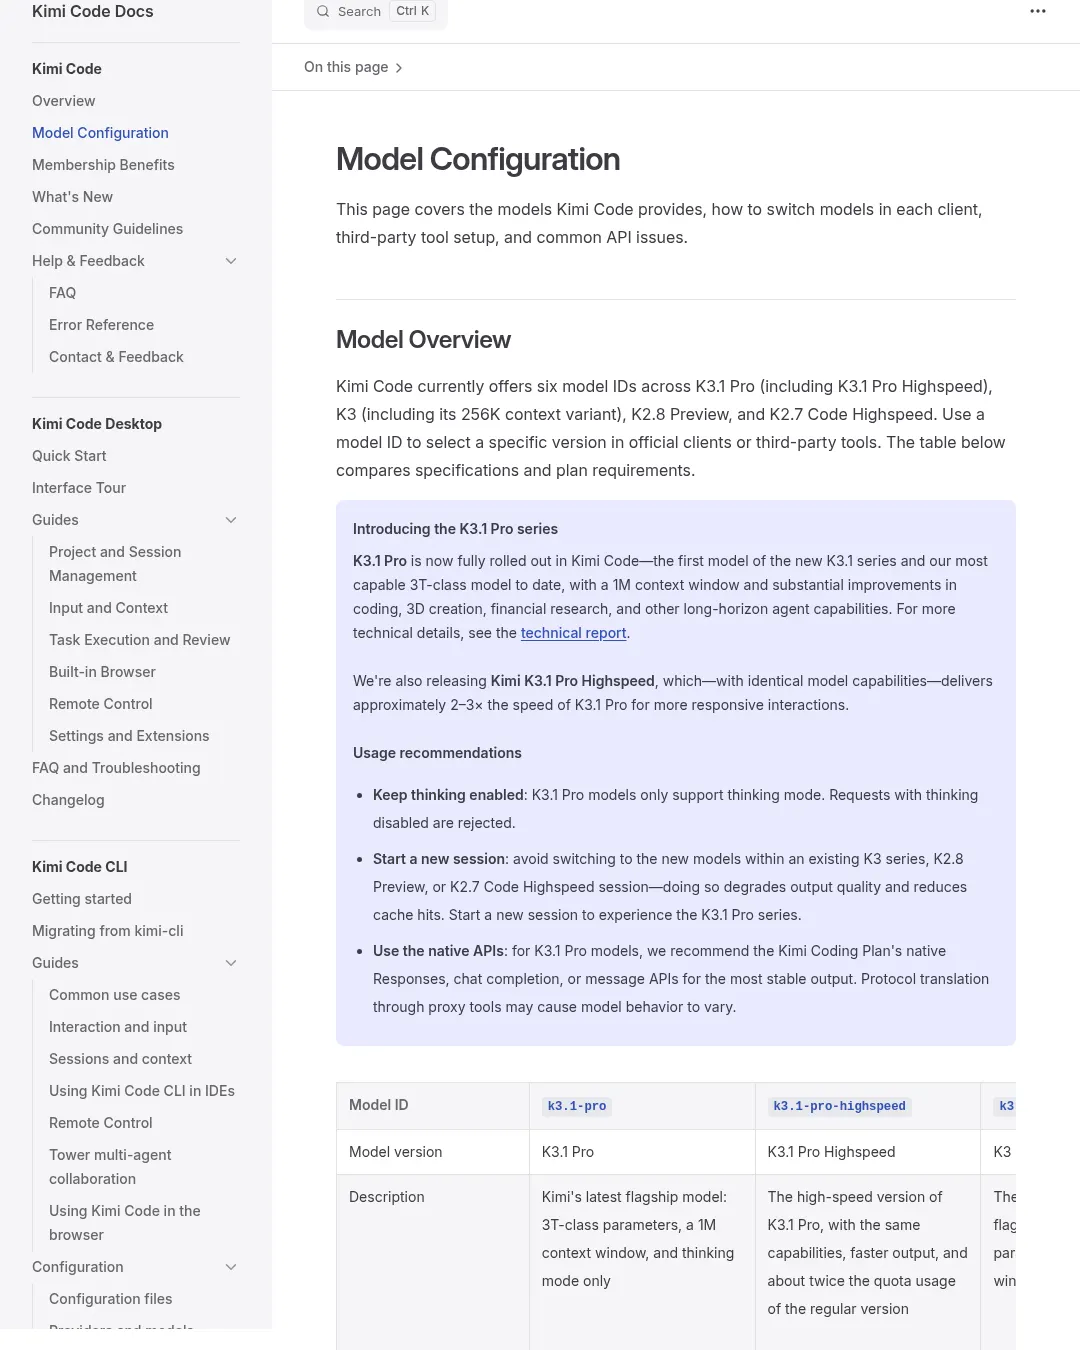Viewport: 1080px width, 1350px height.
Task: Open the Changelog page
Action: [x=68, y=800]
